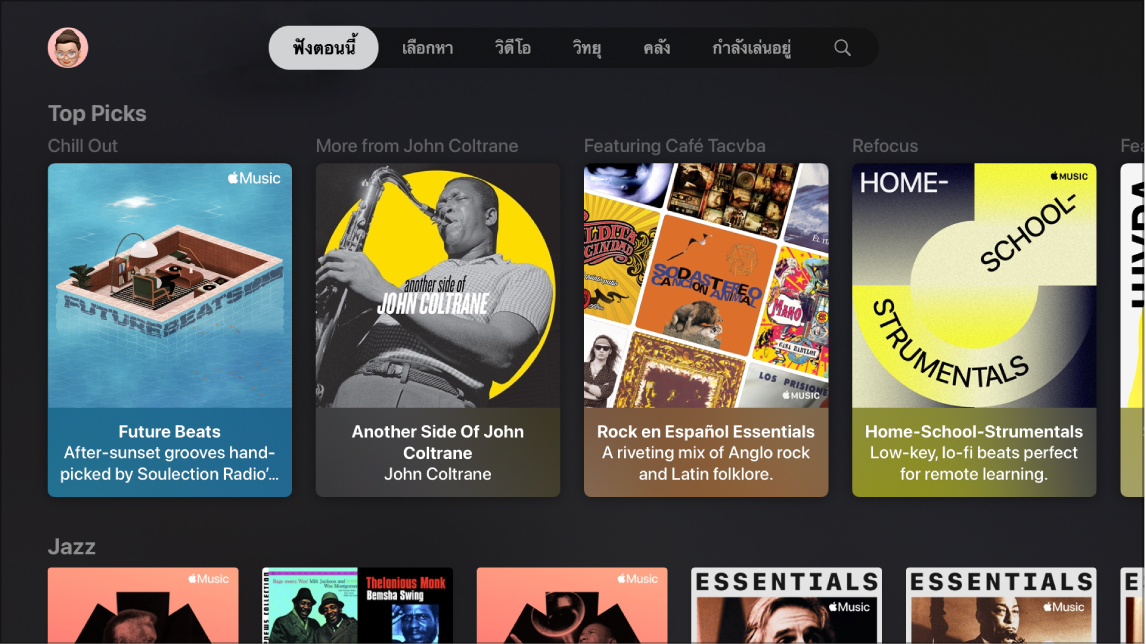Click the John Coltrane artist name under the title

click(438, 474)
